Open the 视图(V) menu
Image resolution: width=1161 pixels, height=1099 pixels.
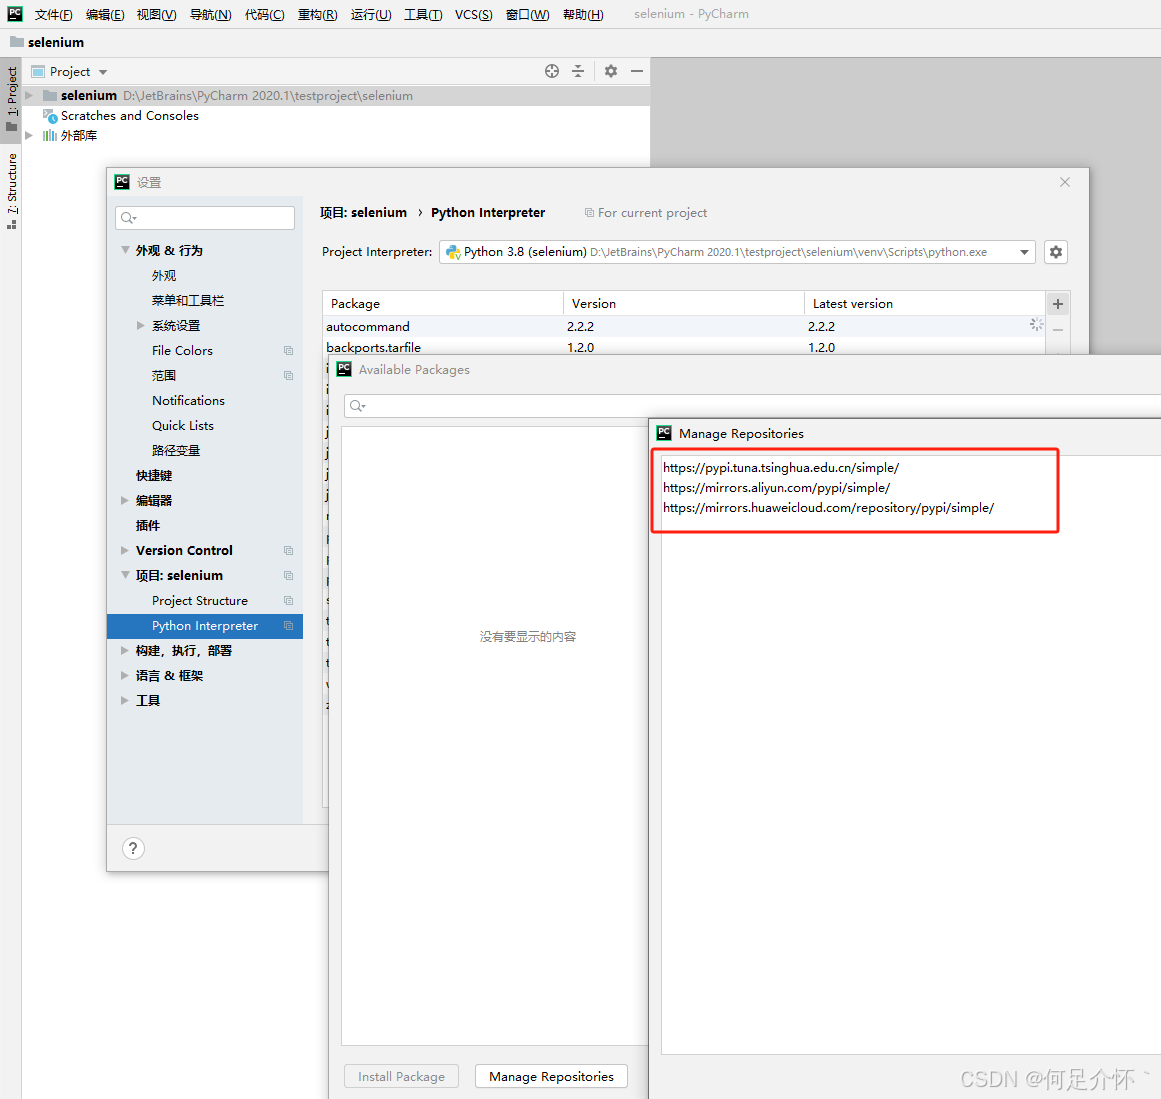point(156,14)
